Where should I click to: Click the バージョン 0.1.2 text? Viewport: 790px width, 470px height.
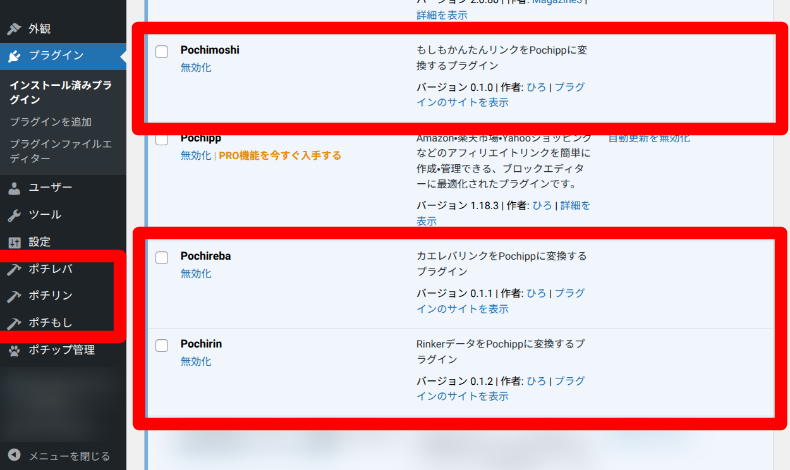click(x=454, y=381)
